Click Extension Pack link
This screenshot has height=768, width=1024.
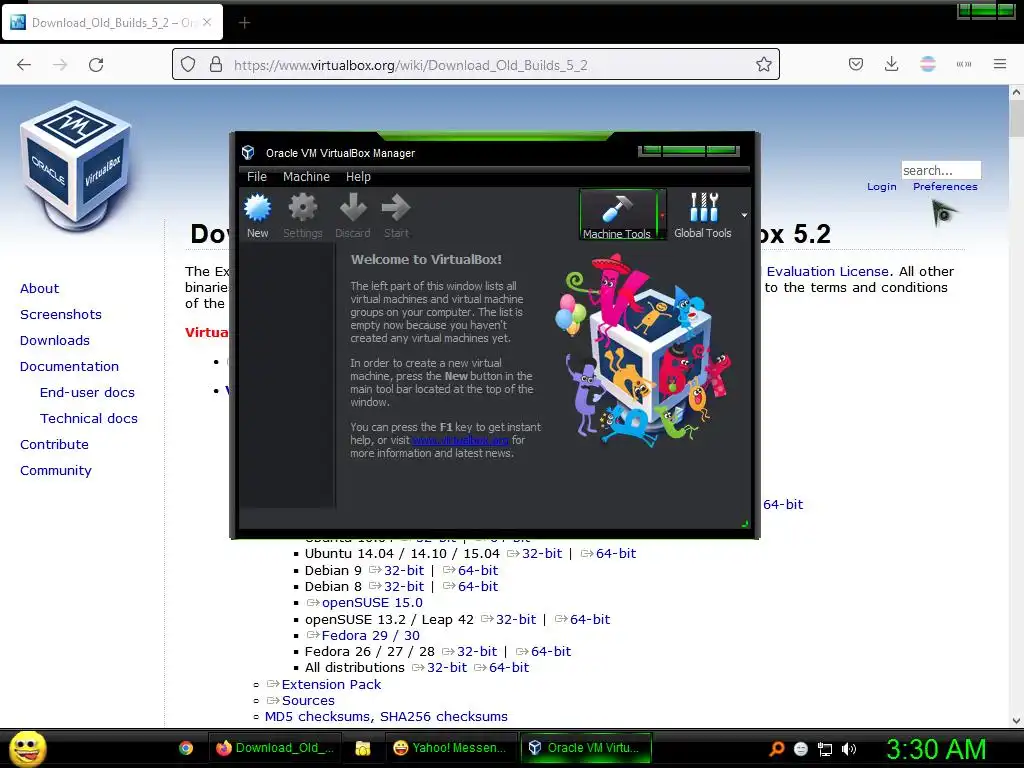point(331,684)
